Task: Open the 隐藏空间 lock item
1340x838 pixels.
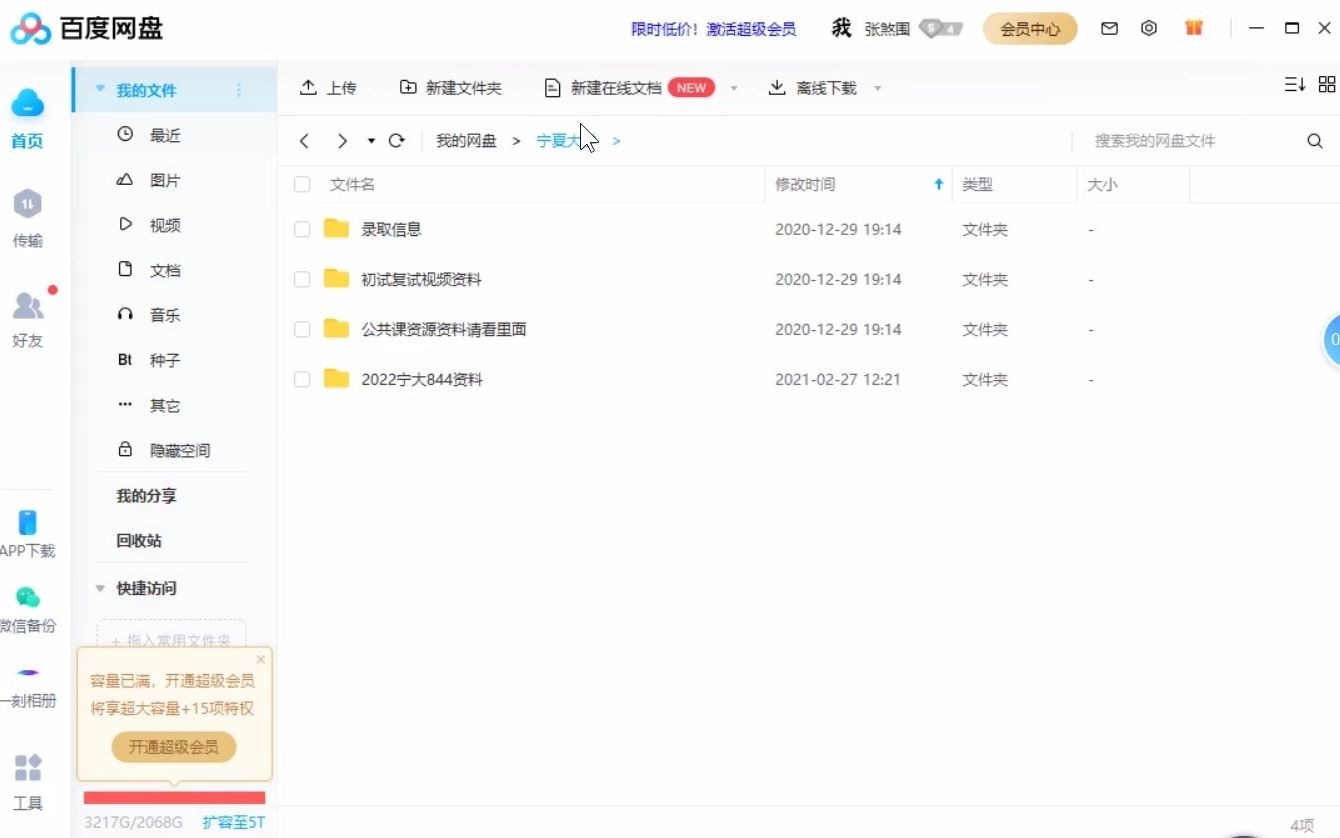Action: click(164, 450)
